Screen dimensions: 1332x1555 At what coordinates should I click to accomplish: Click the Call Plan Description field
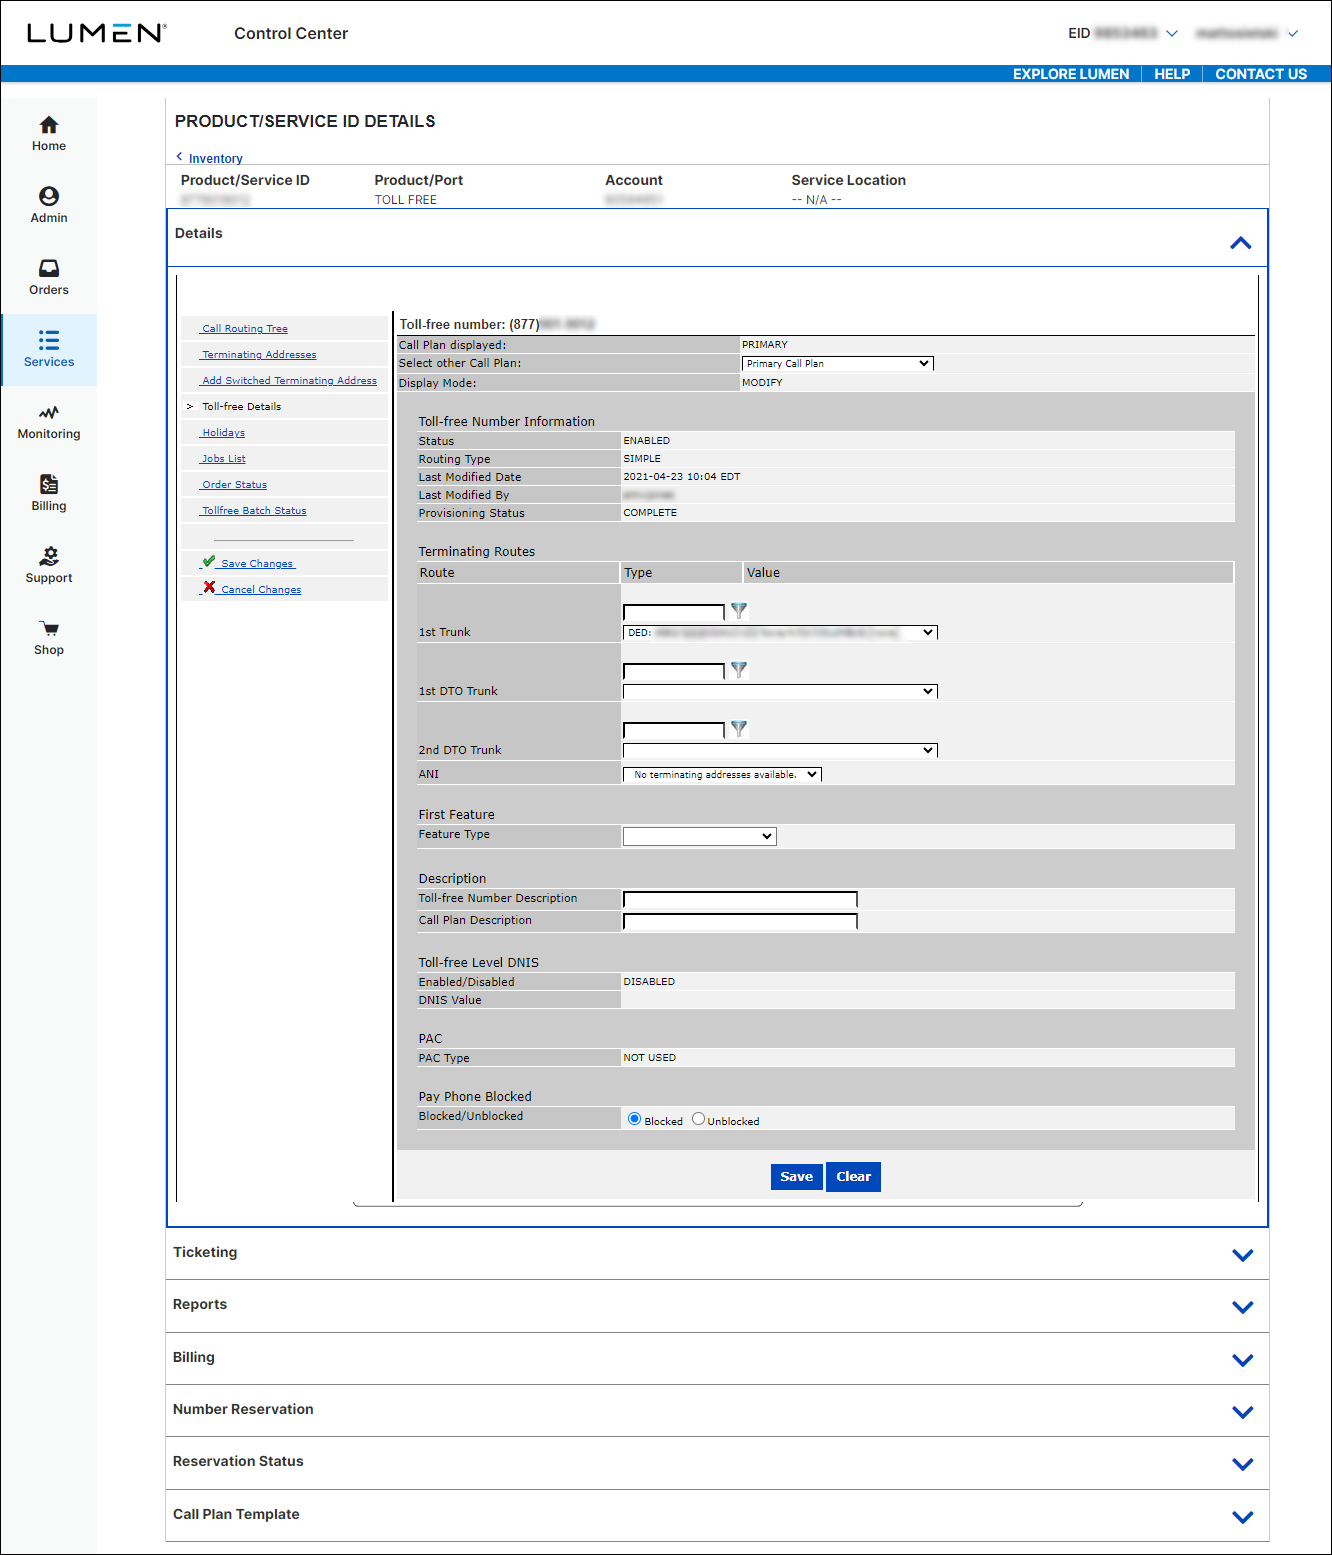click(740, 922)
